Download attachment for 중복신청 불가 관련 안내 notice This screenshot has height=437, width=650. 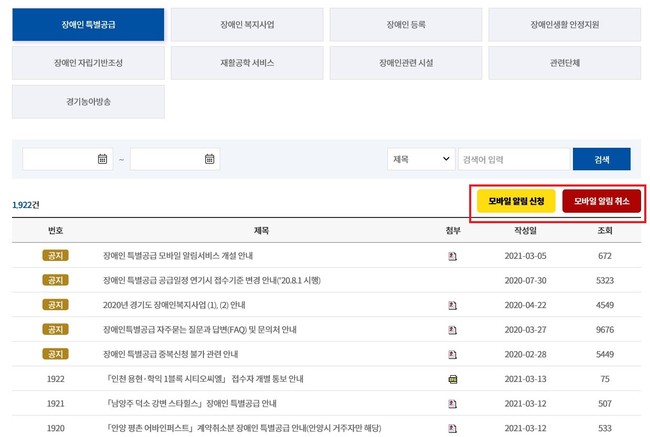pos(452,354)
